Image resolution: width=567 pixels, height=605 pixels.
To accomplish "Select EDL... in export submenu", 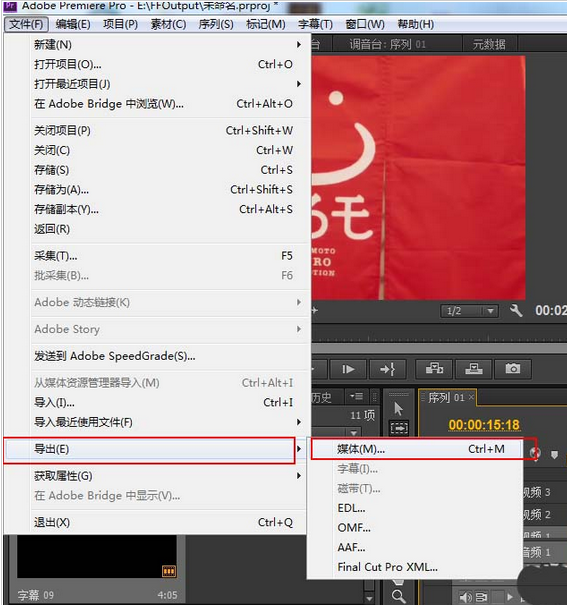I will (x=416, y=508).
